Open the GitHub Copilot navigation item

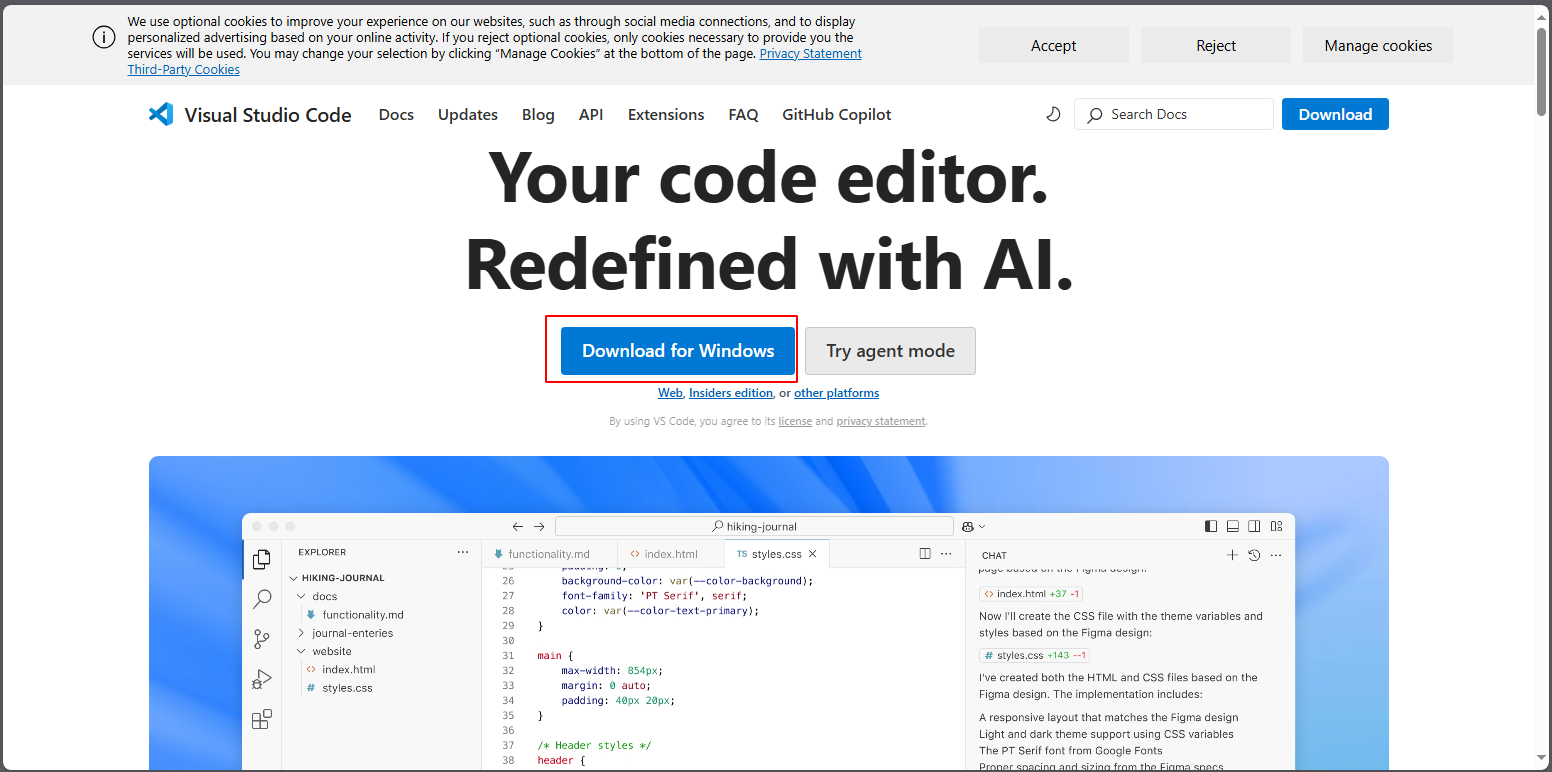[x=837, y=114]
